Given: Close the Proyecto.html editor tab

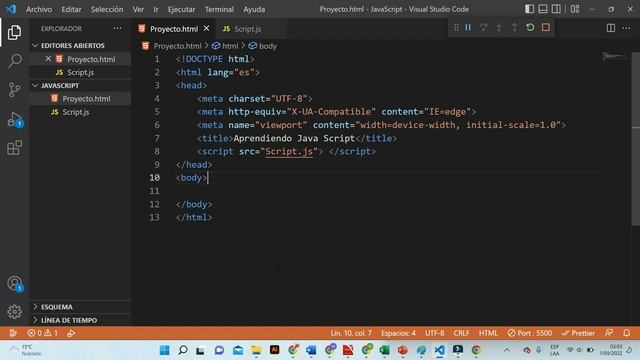Looking at the screenshot, I should tap(206, 29).
